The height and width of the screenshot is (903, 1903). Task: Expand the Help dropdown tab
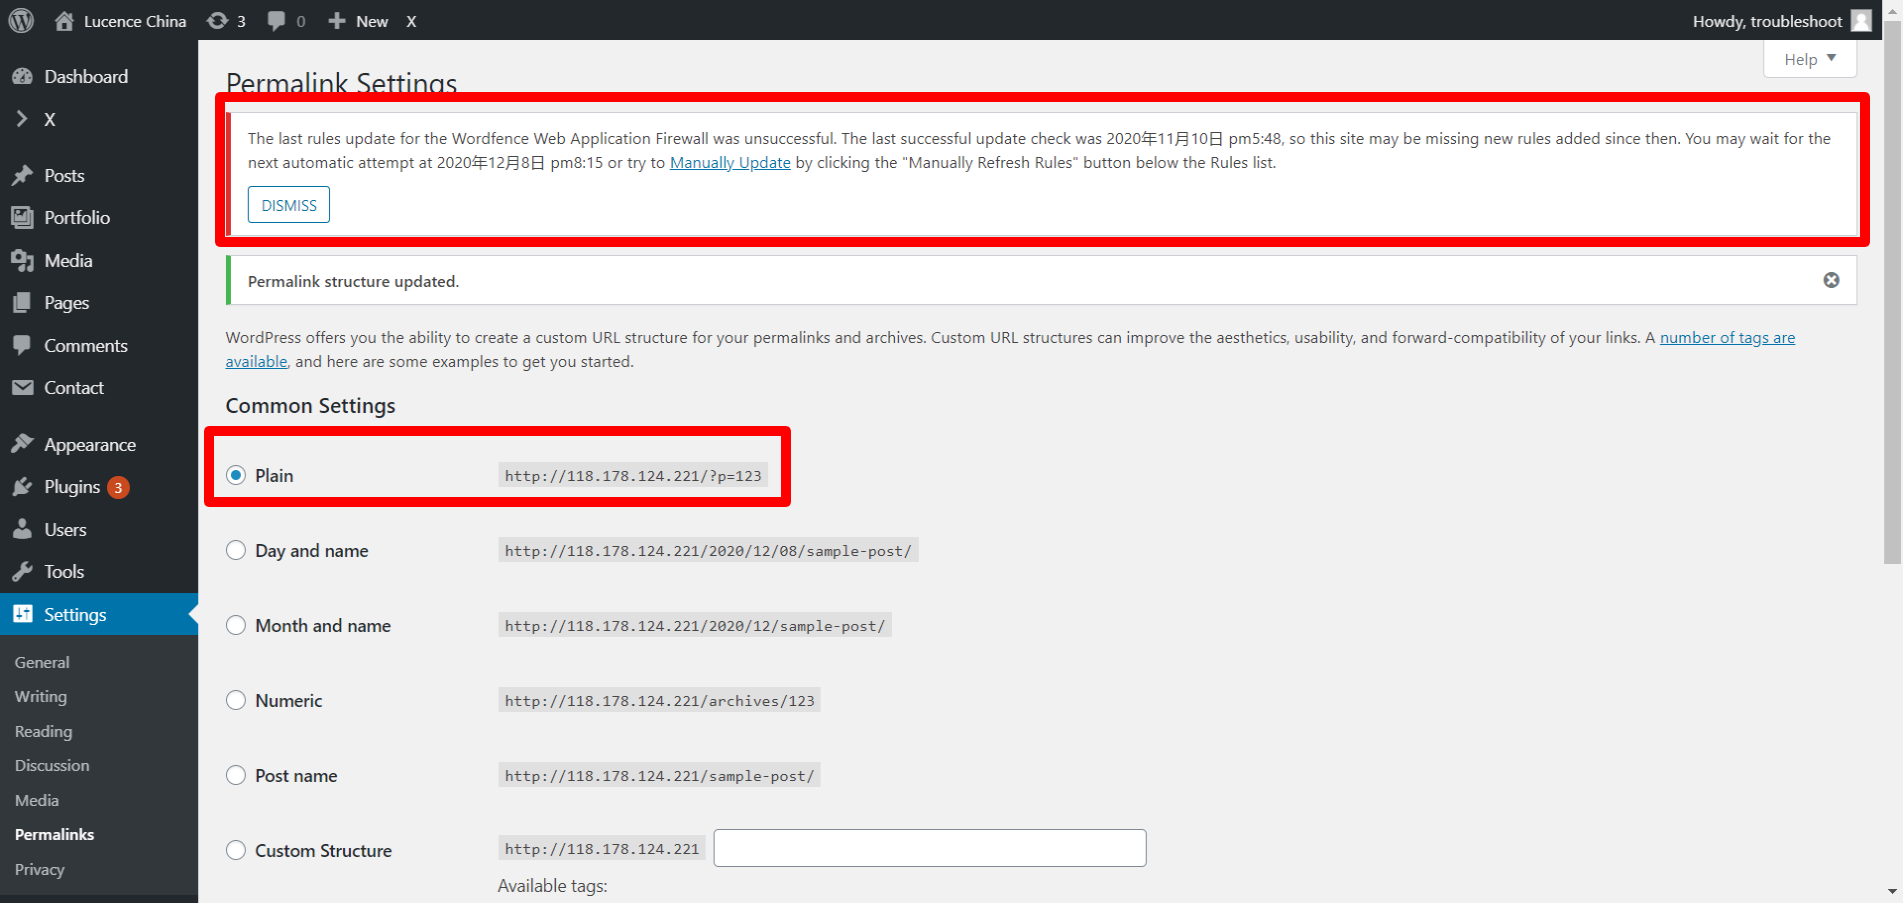click(1810, 59)
